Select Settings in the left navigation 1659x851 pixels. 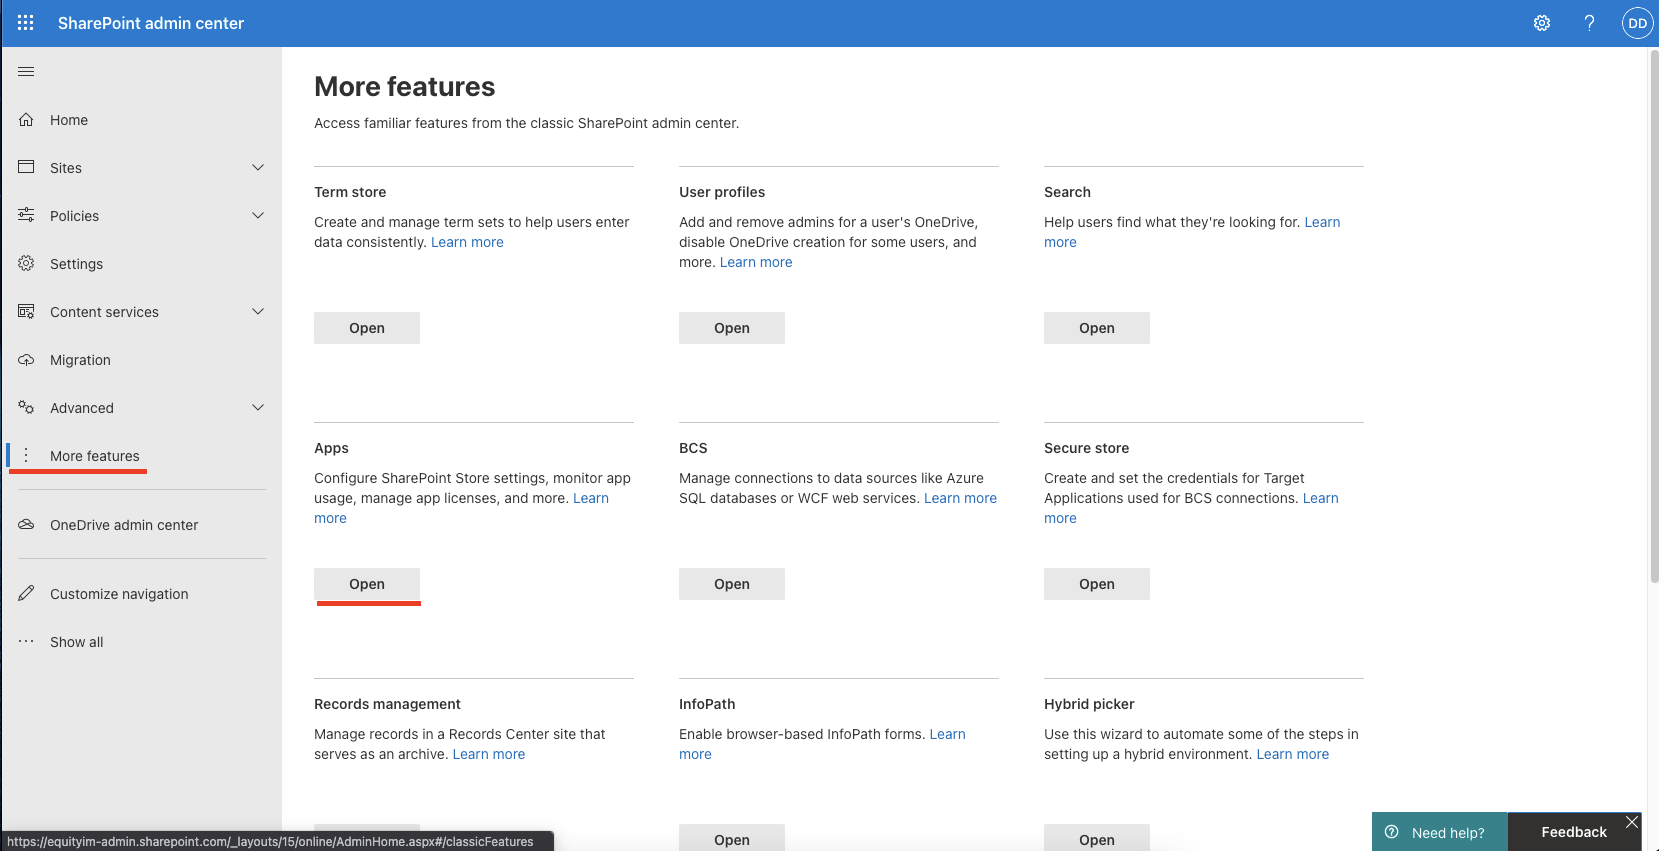tap(76, 264)
